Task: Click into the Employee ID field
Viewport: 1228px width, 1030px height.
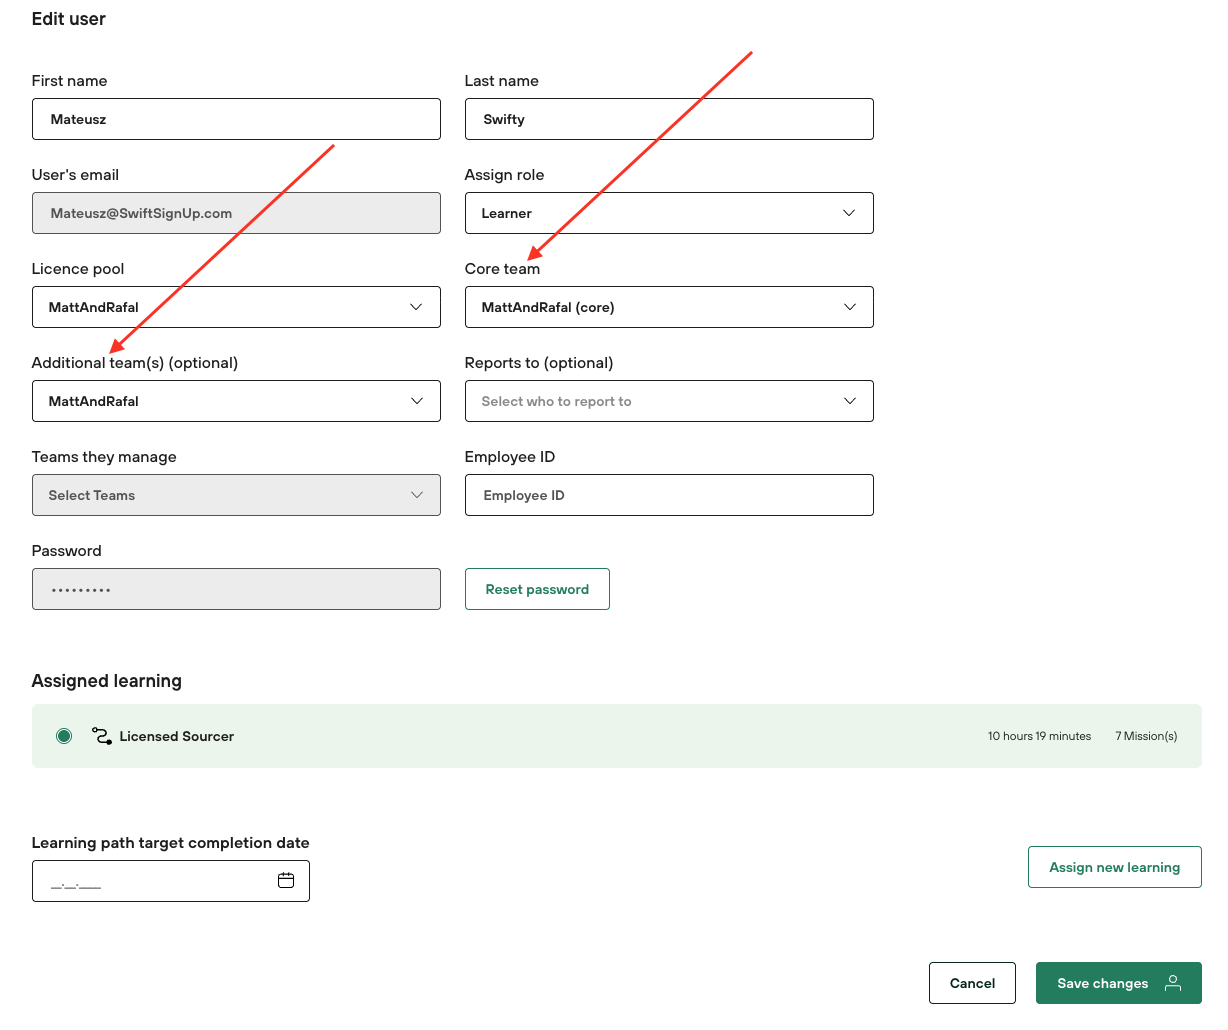Action: tap(669, 495)
